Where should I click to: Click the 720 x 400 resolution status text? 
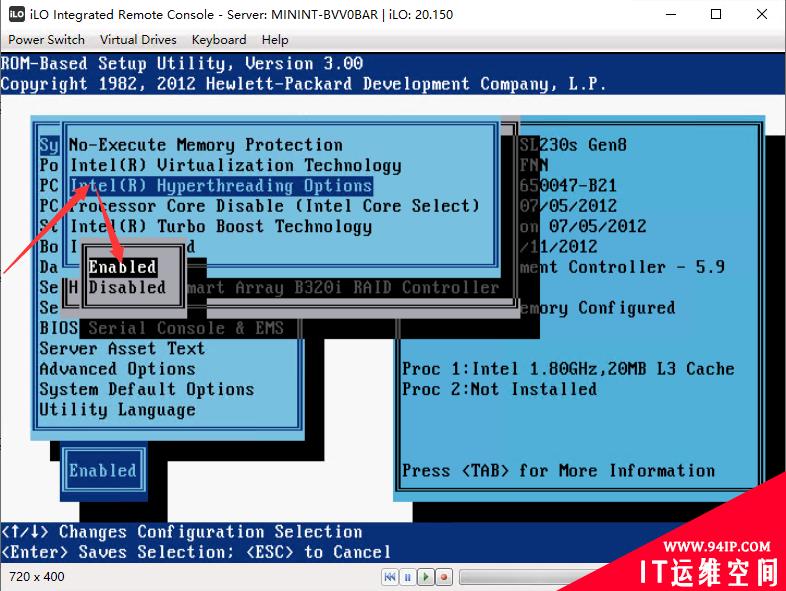[x=37, y=576]
